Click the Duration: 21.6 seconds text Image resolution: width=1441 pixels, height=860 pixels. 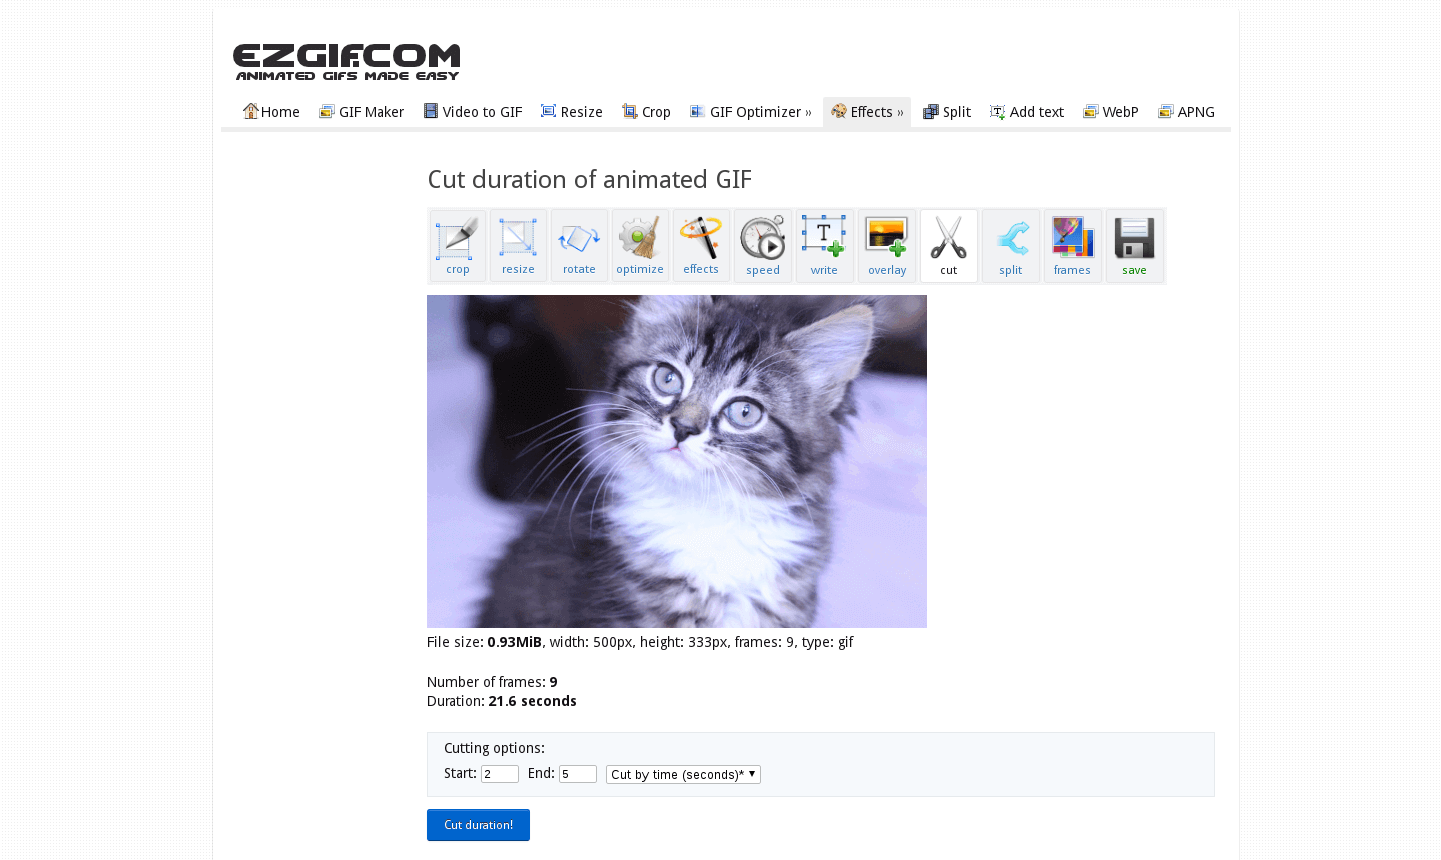502,701
